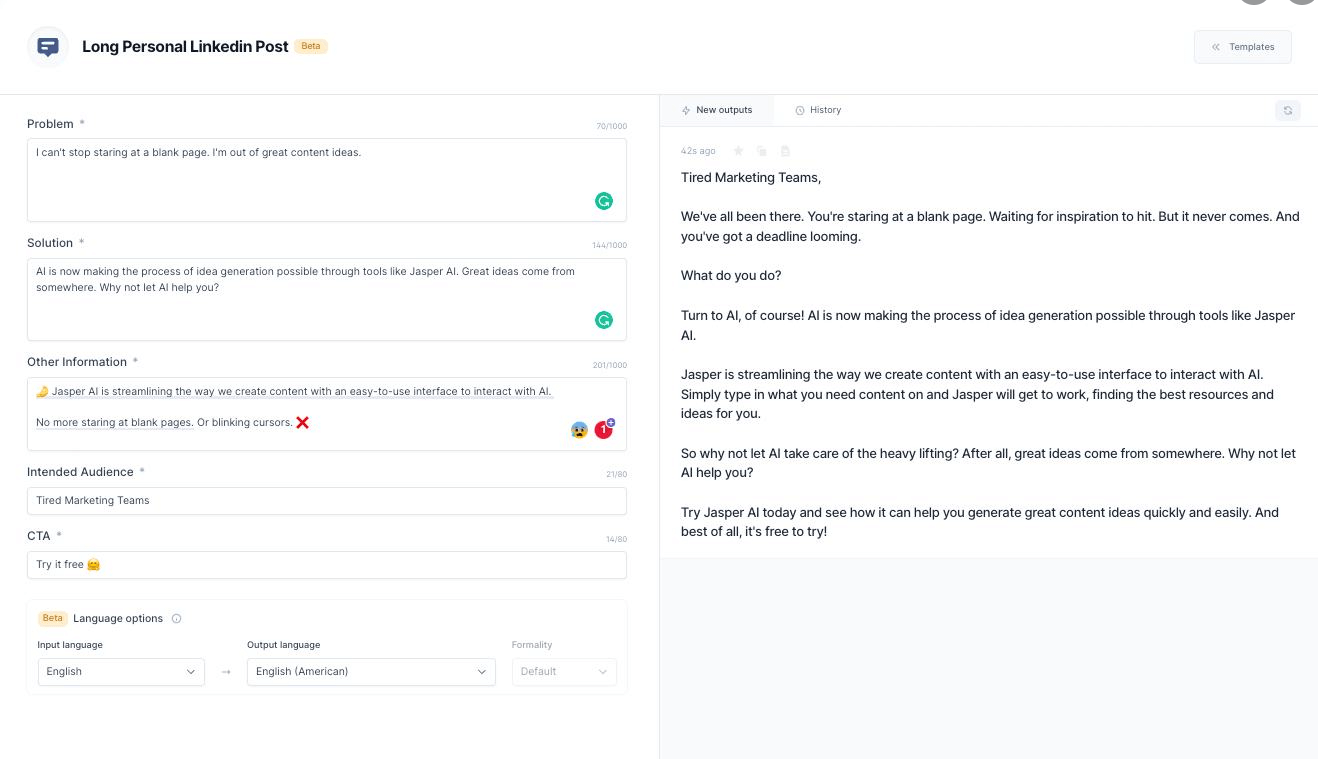This screenshot has width=1318, height=759.
Task: Click the CTA input field
Action: 326,565
